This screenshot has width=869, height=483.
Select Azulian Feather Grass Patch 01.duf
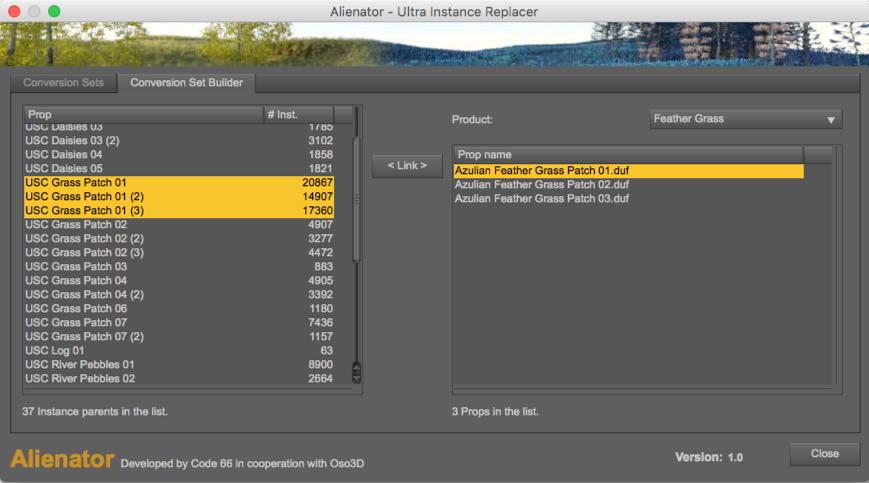(x=628, y=171)
